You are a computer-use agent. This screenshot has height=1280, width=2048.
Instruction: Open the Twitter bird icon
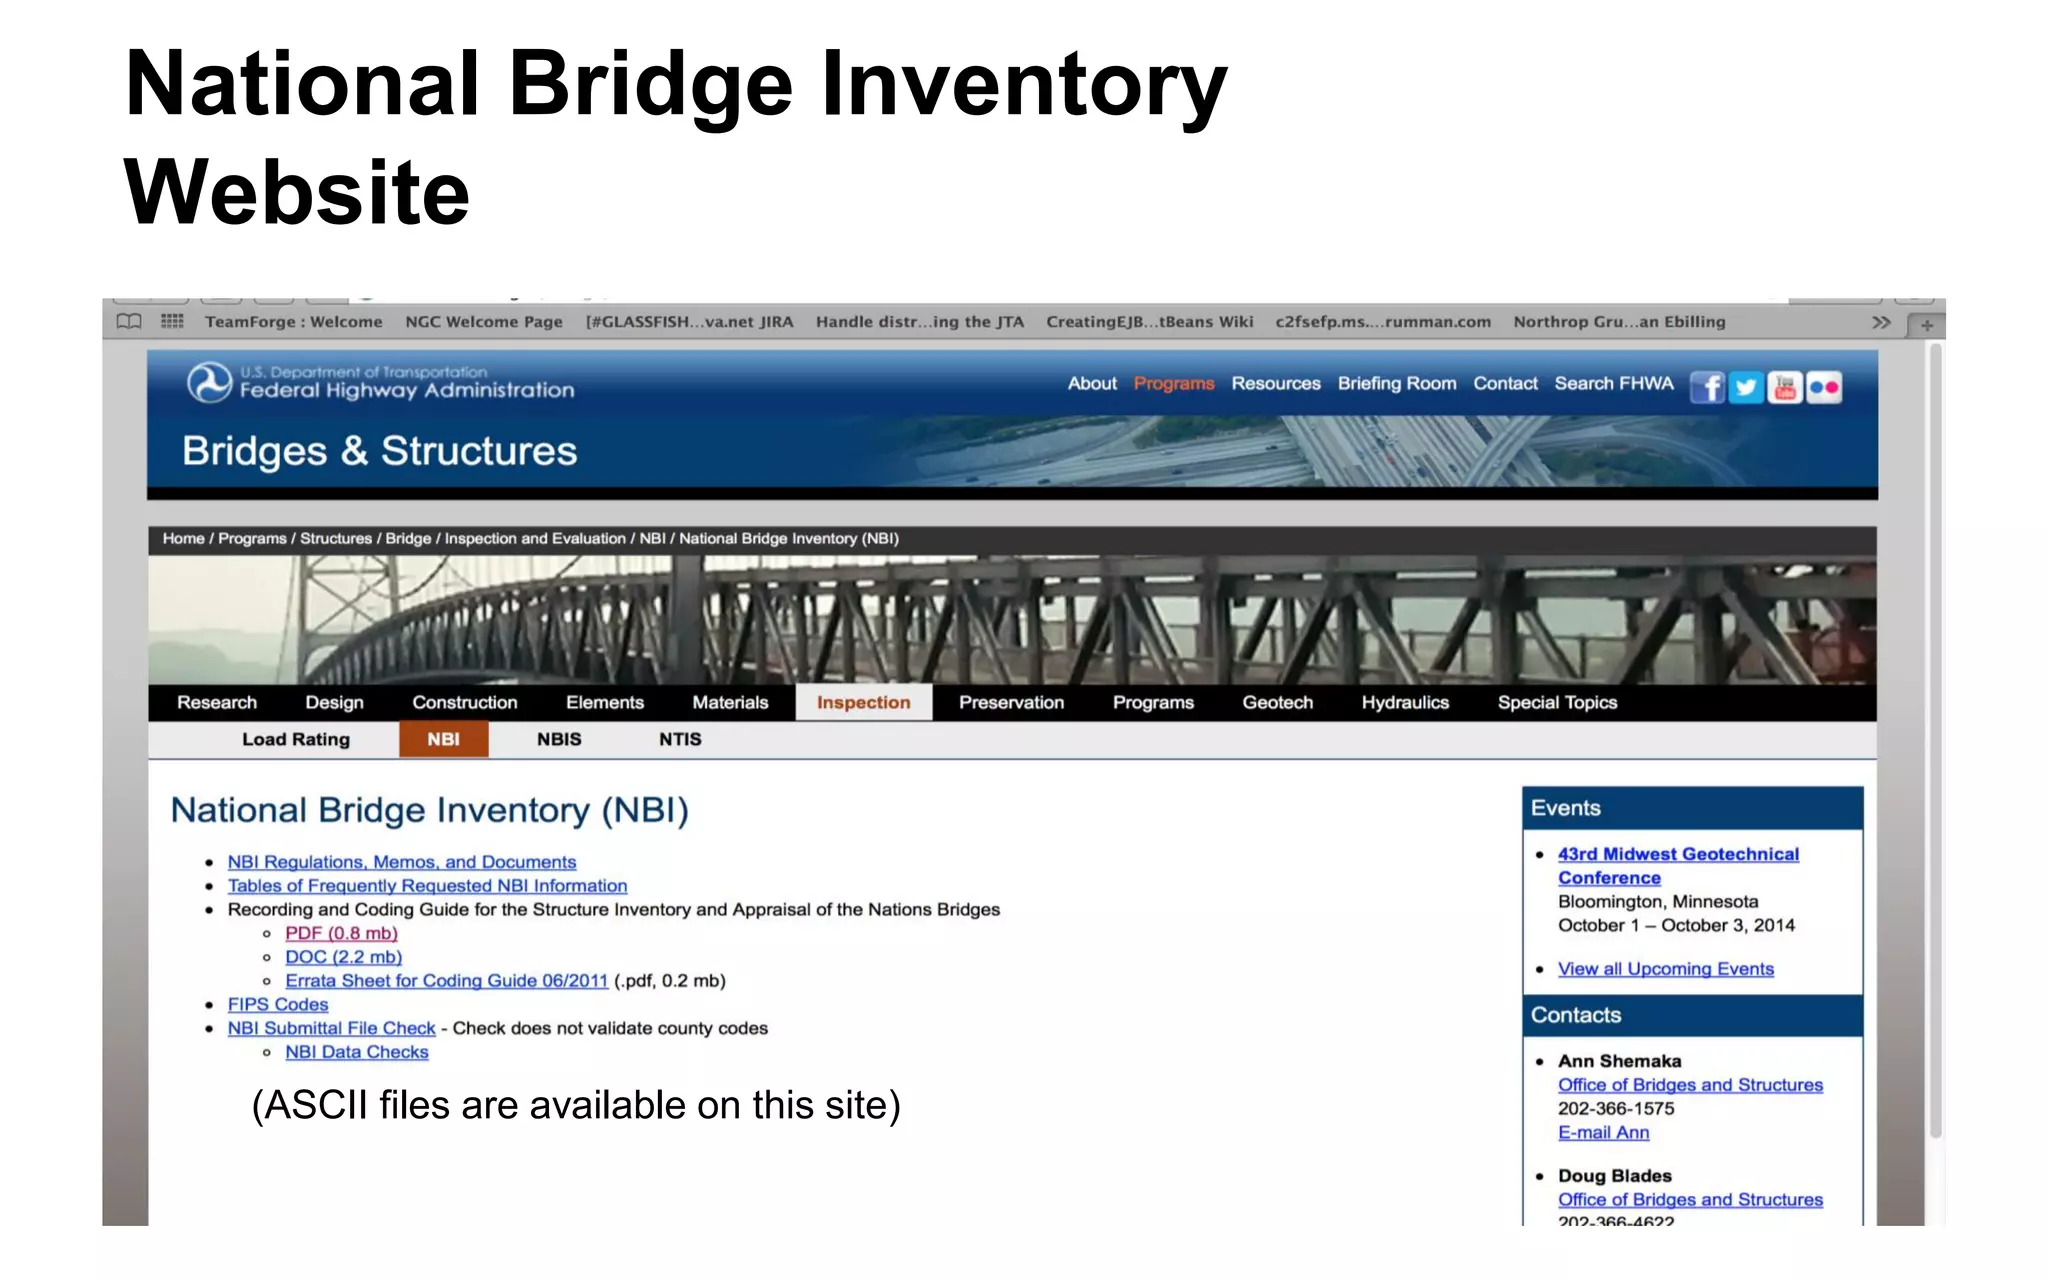(1746, 387)
